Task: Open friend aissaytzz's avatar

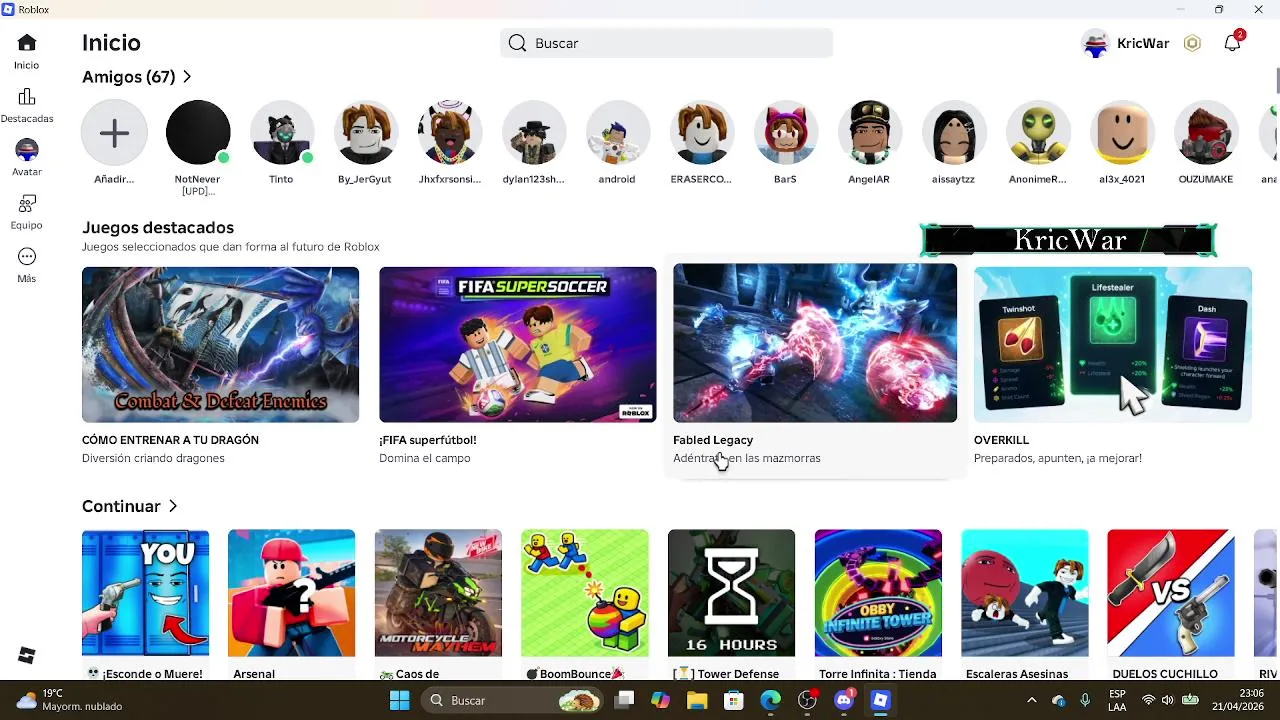Action: [954, 132]
